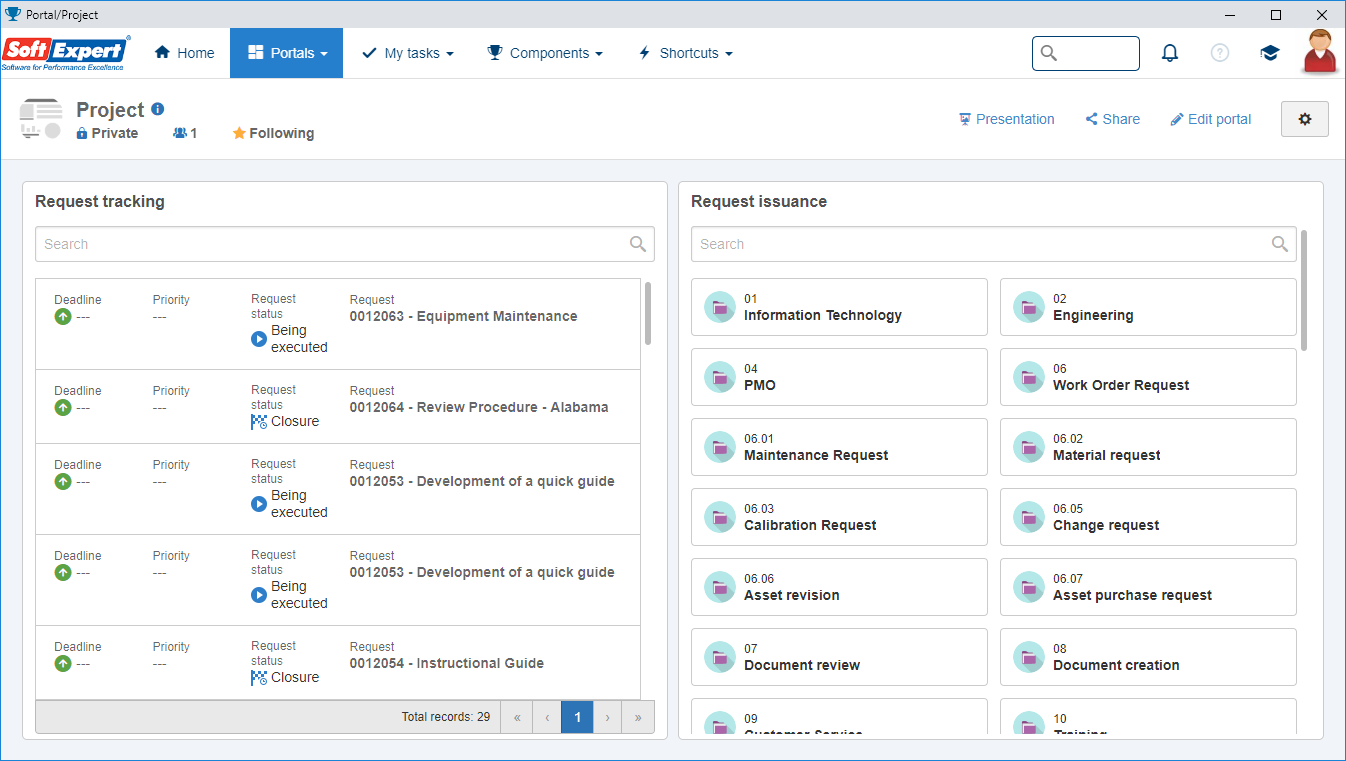
Task: Open the portal settings gear
Action: point(1305,119)
